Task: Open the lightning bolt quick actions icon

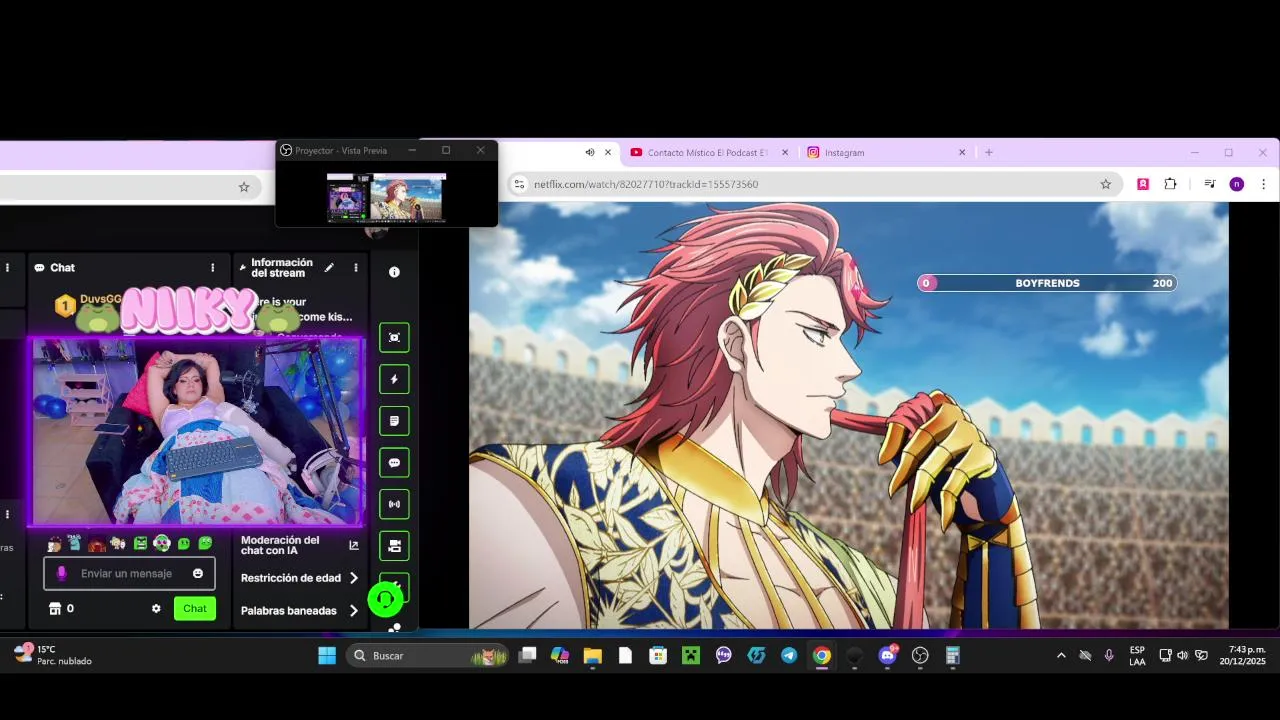Action: (x=394, y=380)
